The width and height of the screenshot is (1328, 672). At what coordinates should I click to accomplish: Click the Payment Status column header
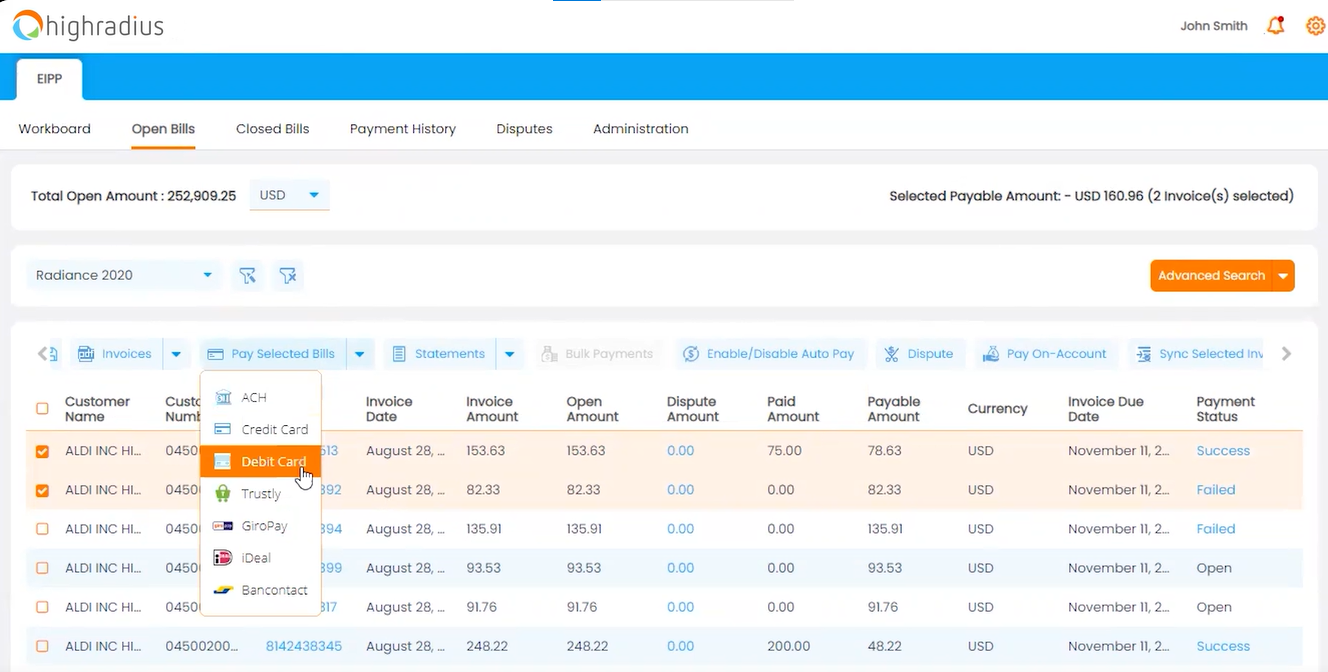tap(1225, 409)
